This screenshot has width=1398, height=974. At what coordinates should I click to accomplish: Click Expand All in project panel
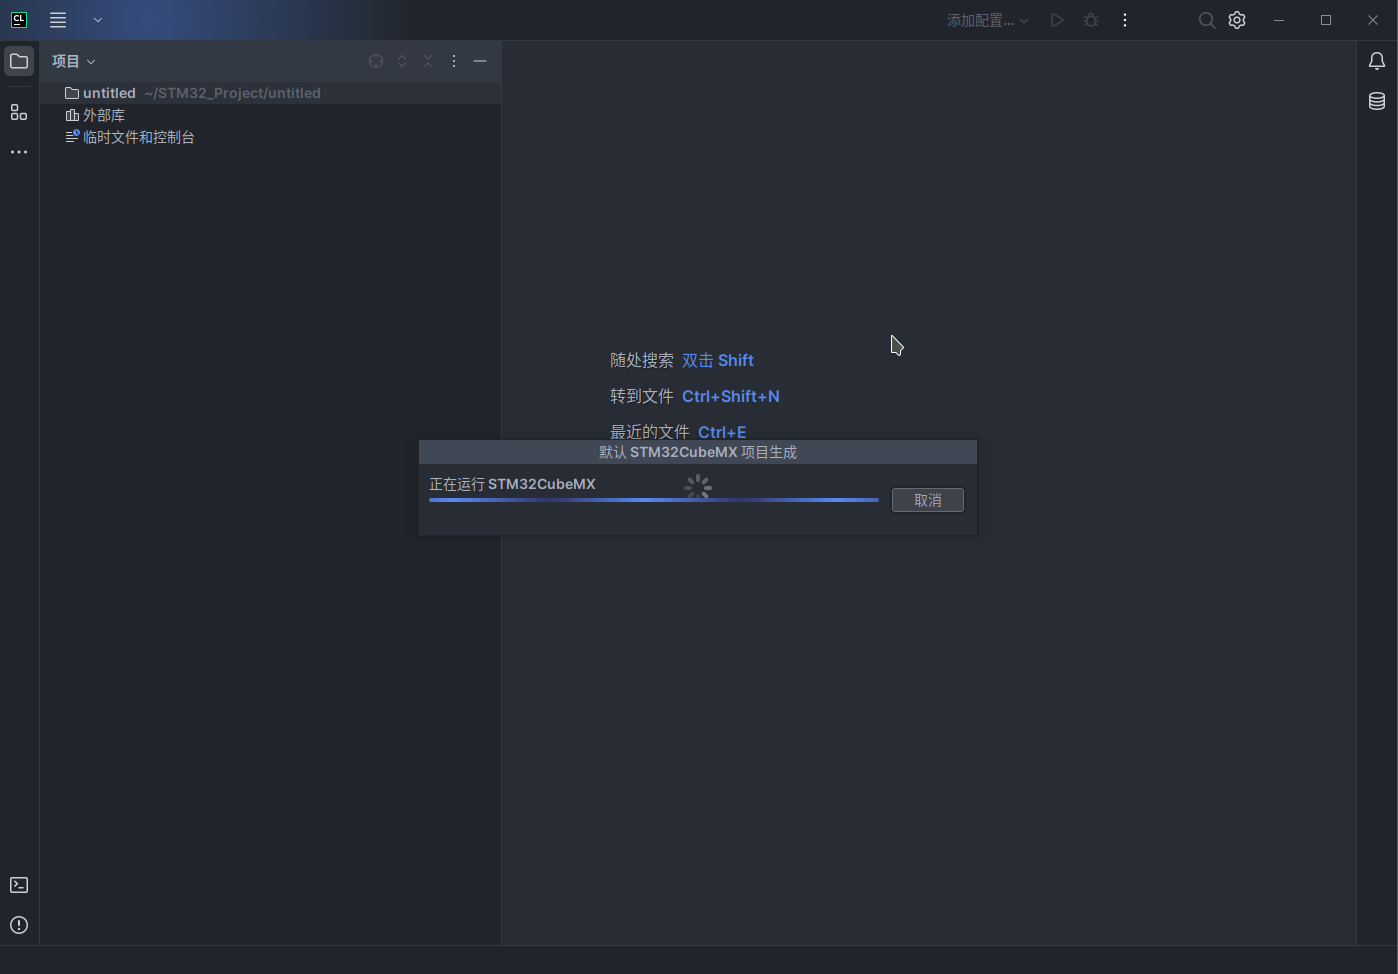(402, 61)
